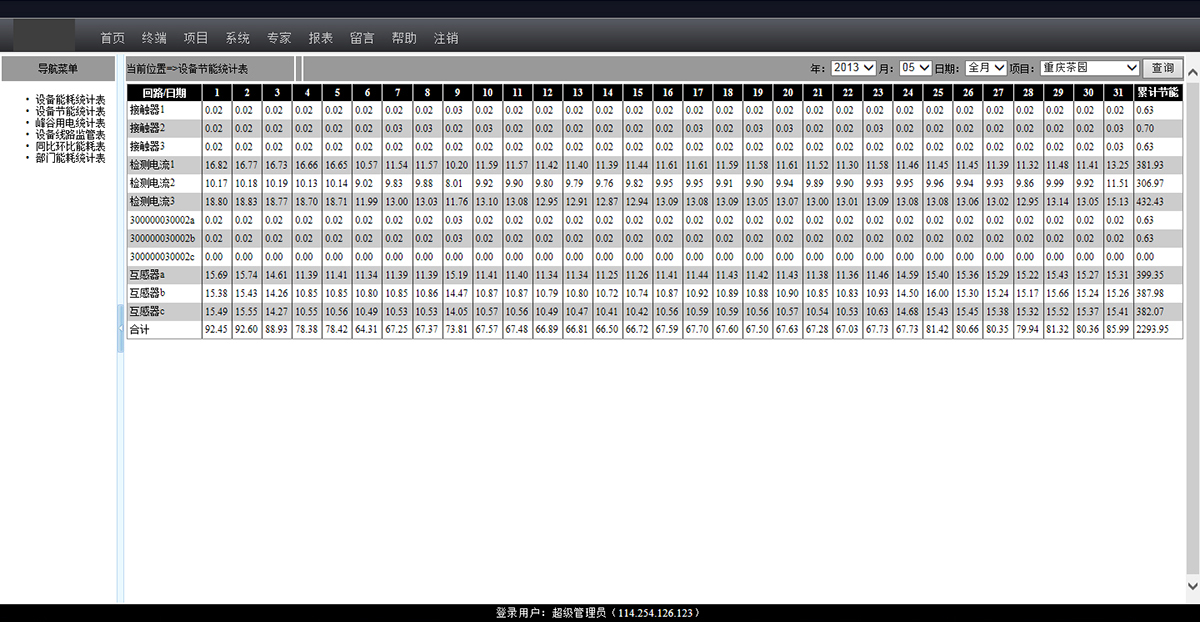Image resolution: width=1200 pixels, height=622 pixels.
Task: Open the 首页 home menu
Action: coord(112,38)
